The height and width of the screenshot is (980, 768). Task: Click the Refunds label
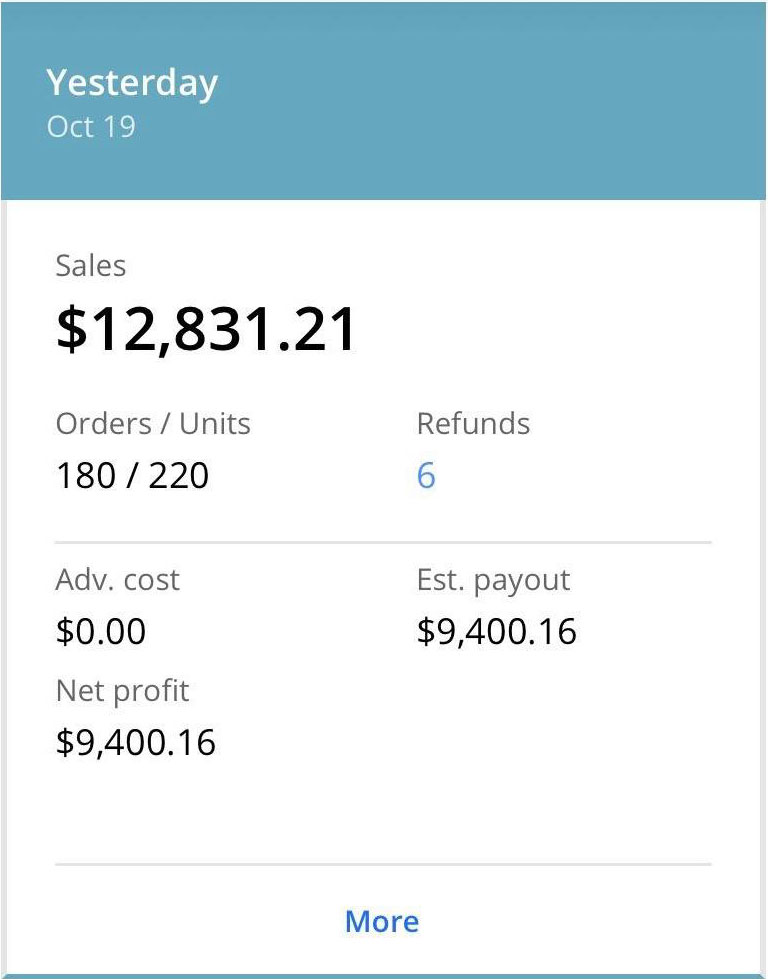473,423
